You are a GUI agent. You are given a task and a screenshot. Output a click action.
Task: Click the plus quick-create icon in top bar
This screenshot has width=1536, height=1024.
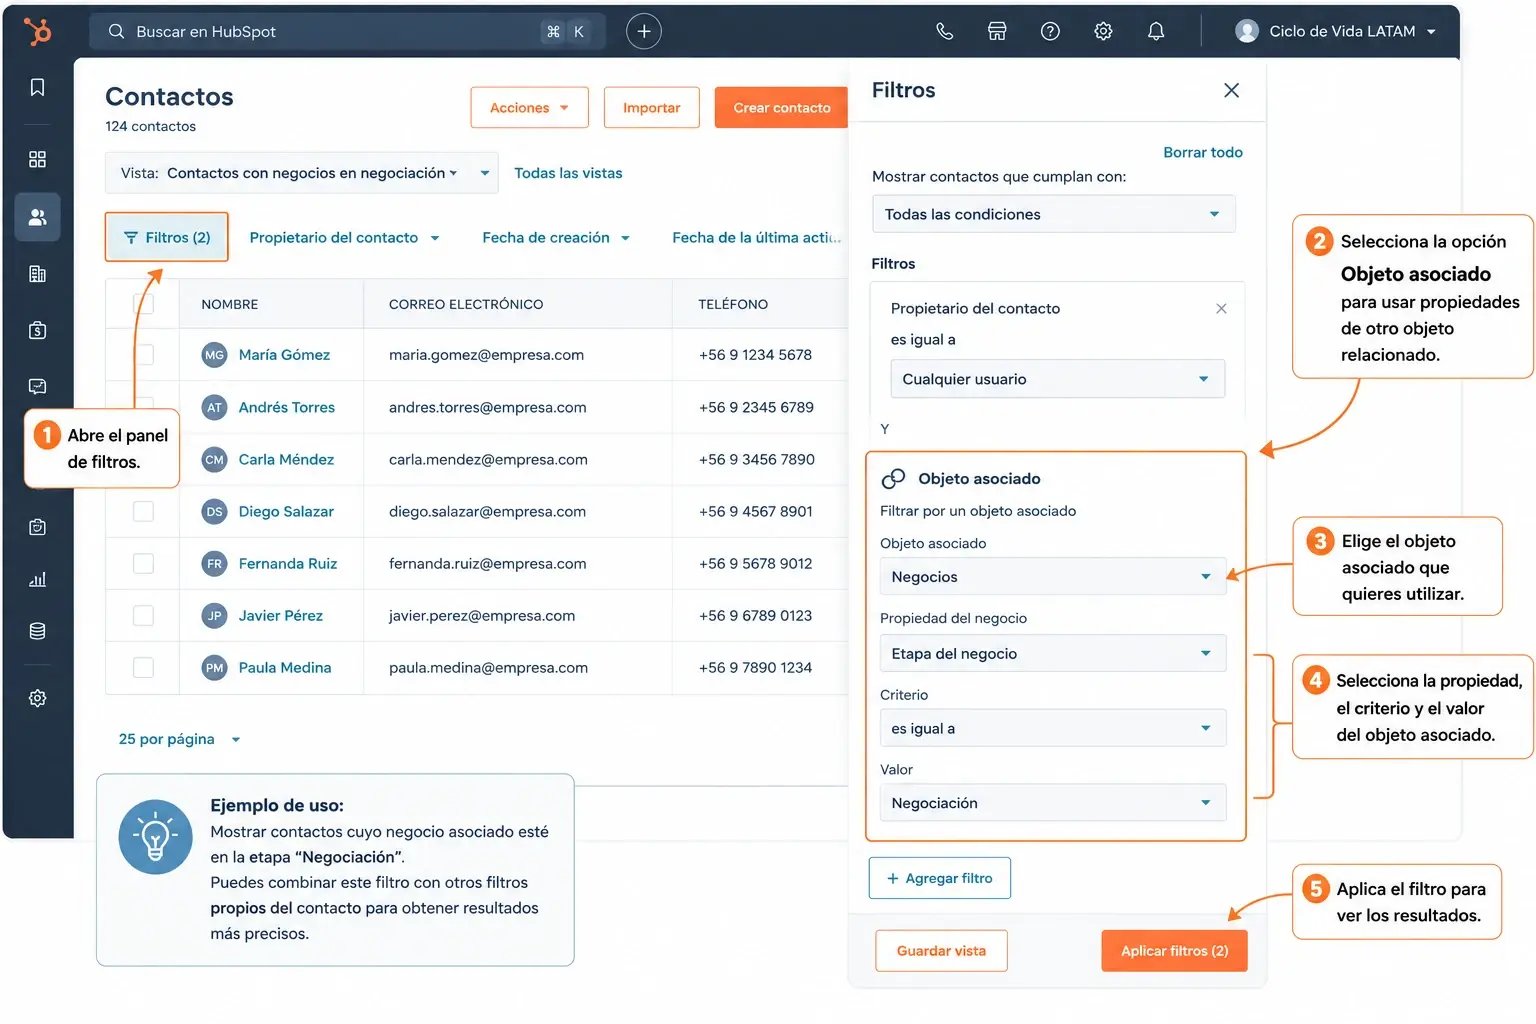tap(644, 31)
